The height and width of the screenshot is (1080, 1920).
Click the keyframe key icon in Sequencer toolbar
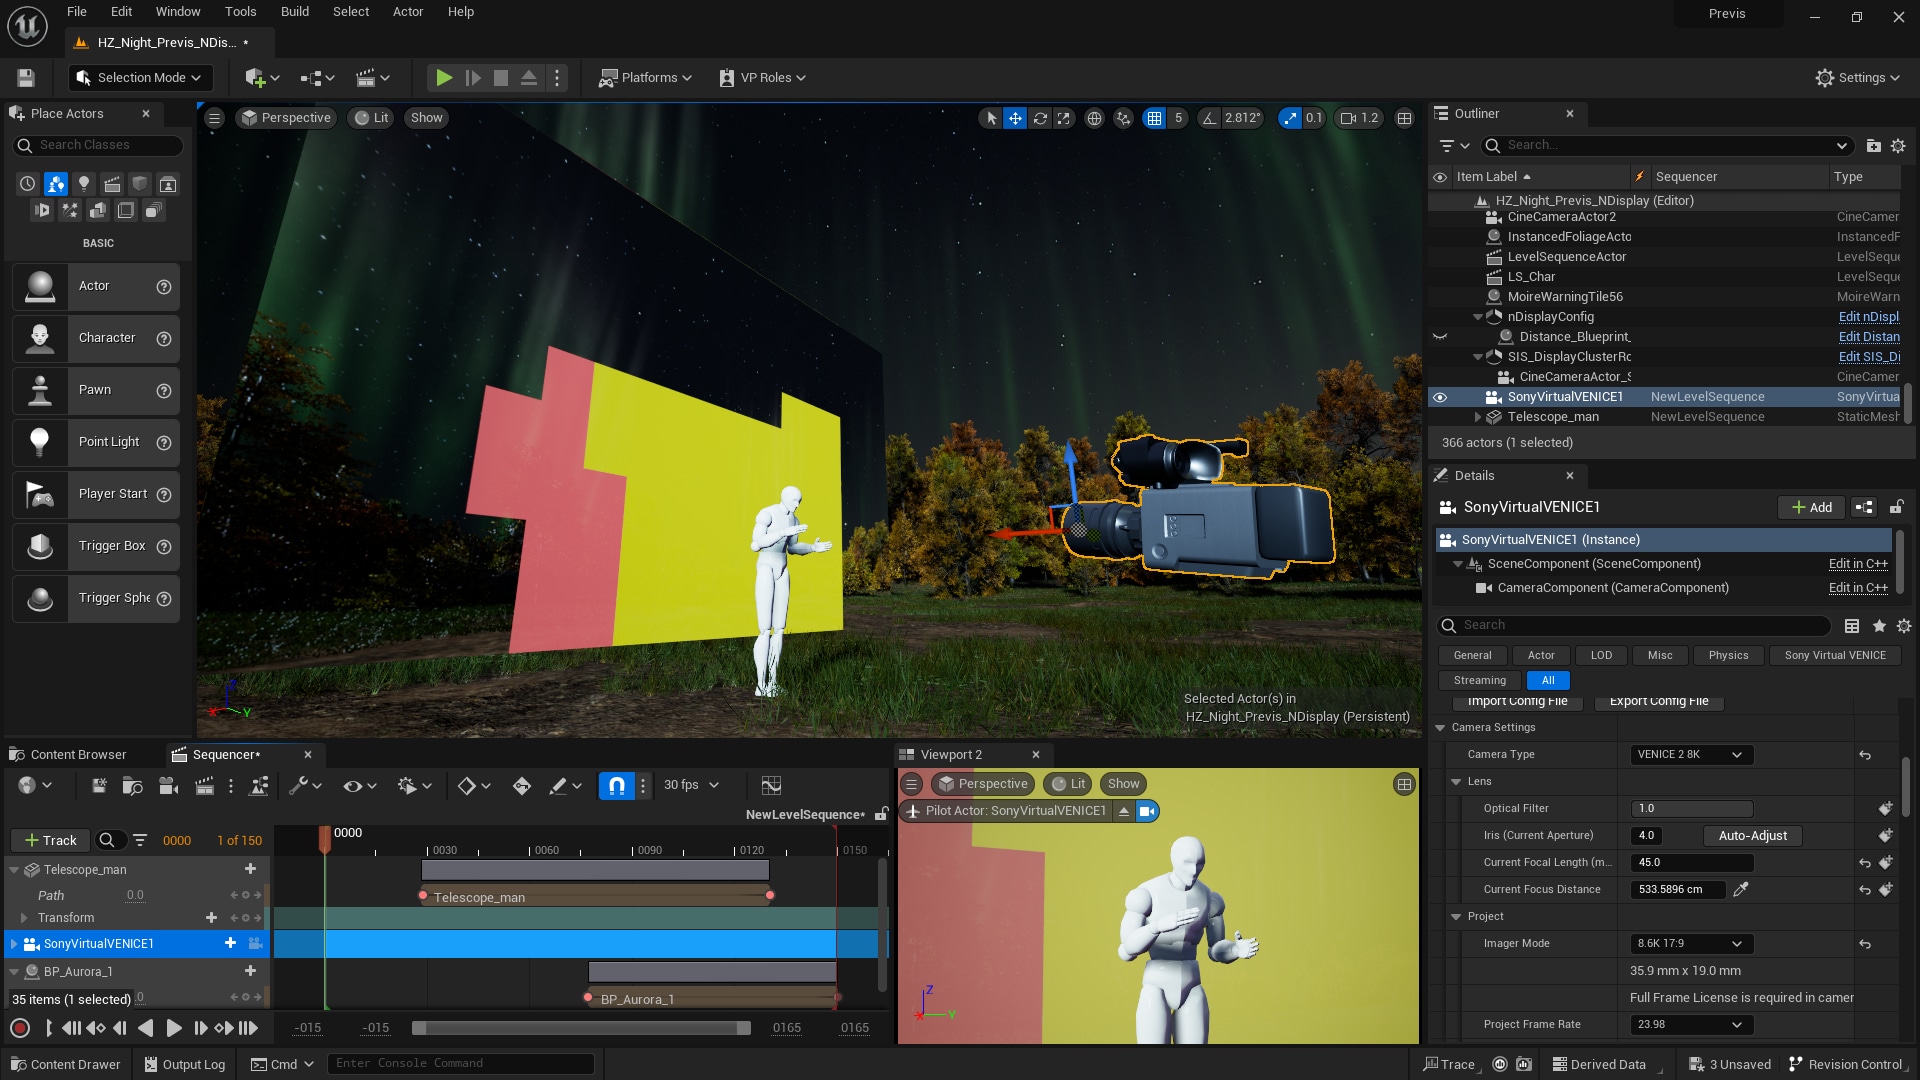coord(521,786)
